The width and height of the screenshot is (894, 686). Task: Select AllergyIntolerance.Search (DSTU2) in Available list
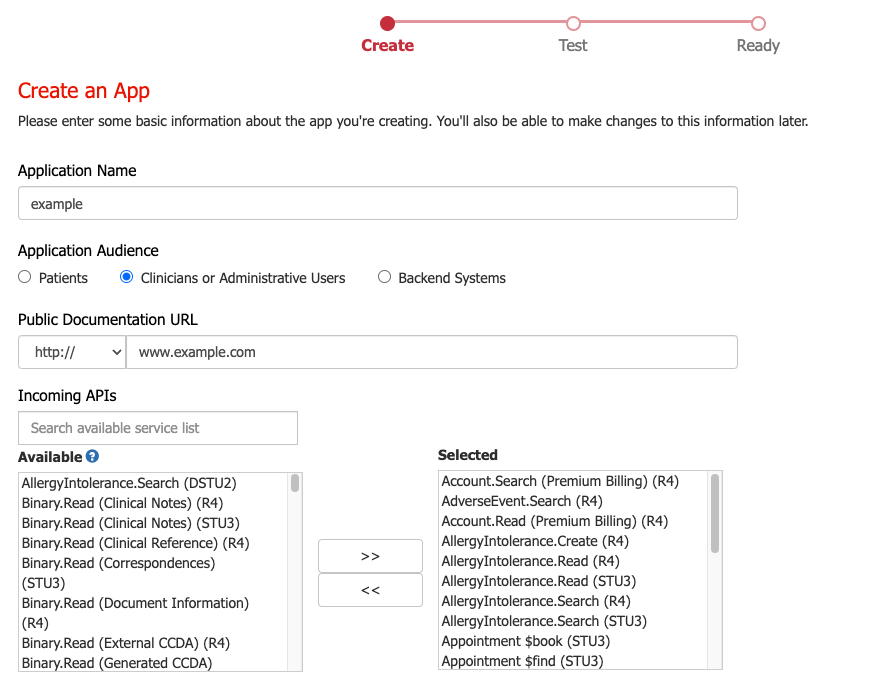[x=129, y=482]
